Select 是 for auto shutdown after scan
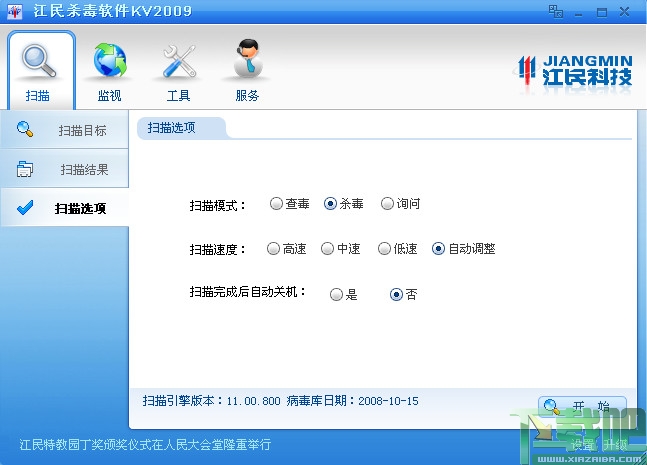 (x=344, y=294)
